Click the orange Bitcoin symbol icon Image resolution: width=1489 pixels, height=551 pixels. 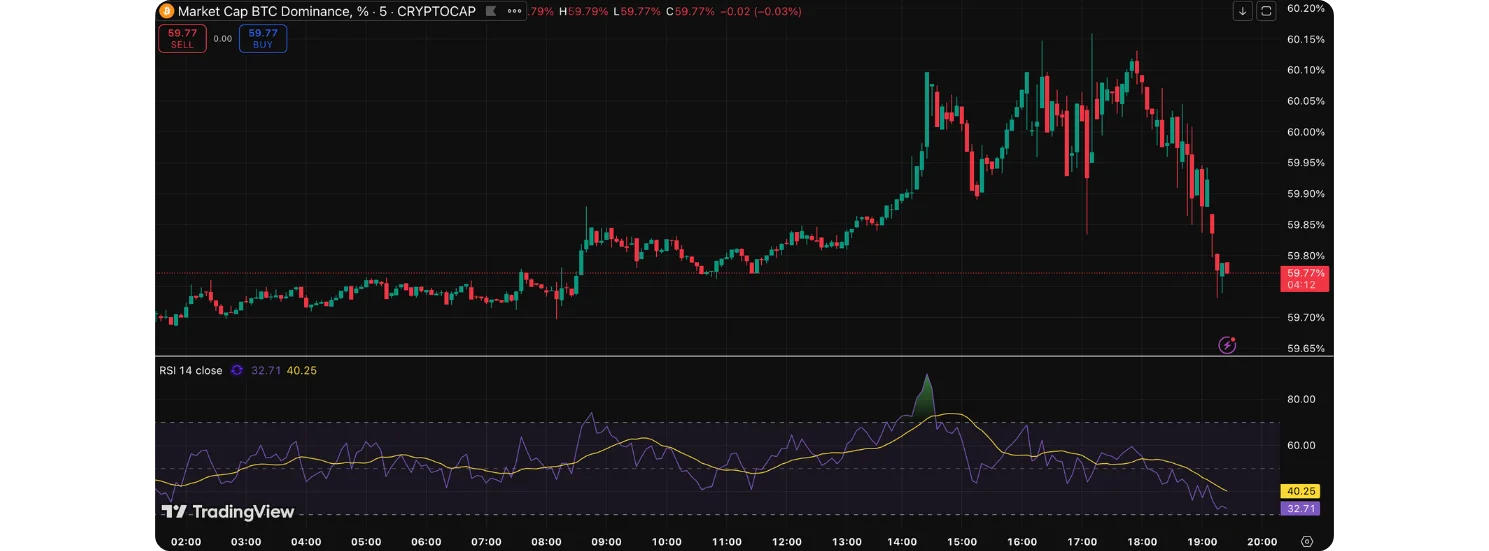[166, 11]
